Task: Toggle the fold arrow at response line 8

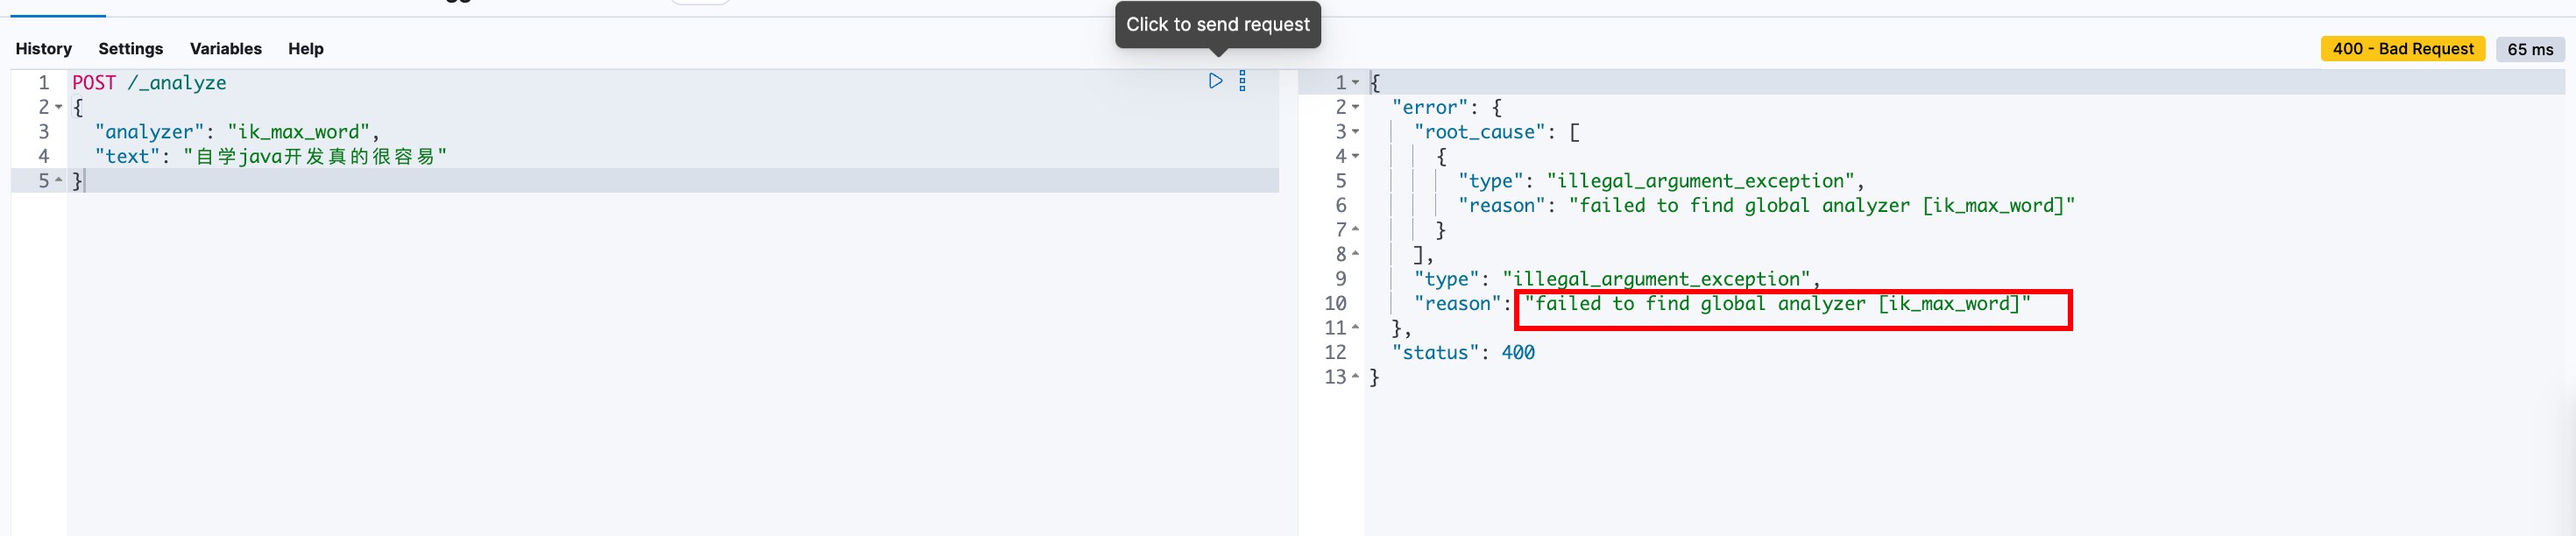Action: (1355, 254)
